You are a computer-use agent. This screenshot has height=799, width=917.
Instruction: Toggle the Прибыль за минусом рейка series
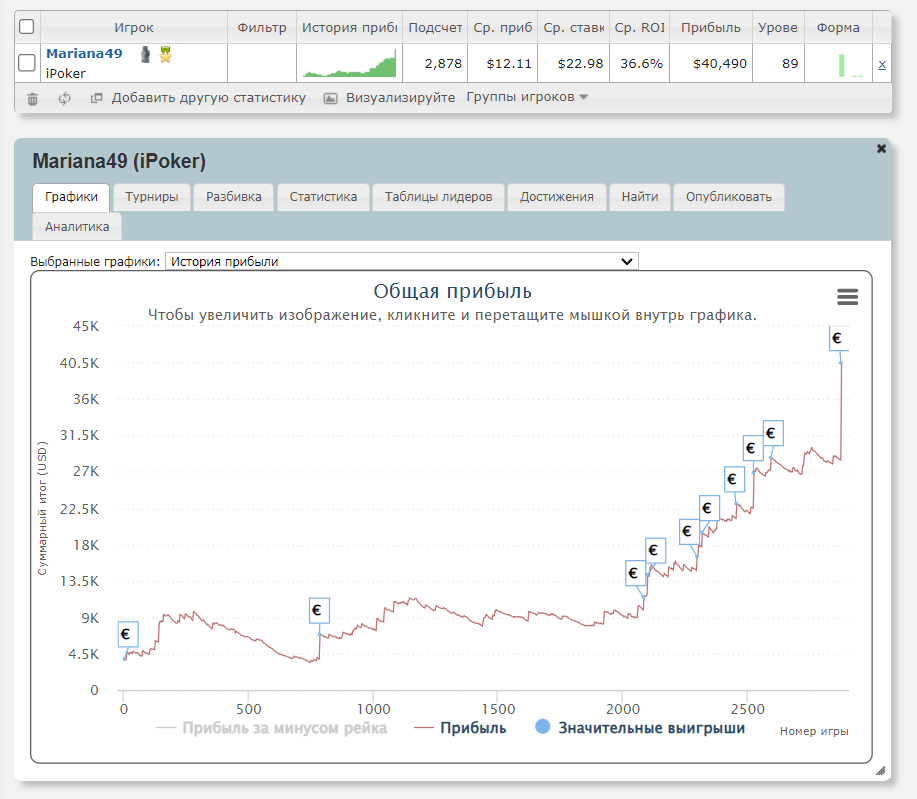click(272, 728)
